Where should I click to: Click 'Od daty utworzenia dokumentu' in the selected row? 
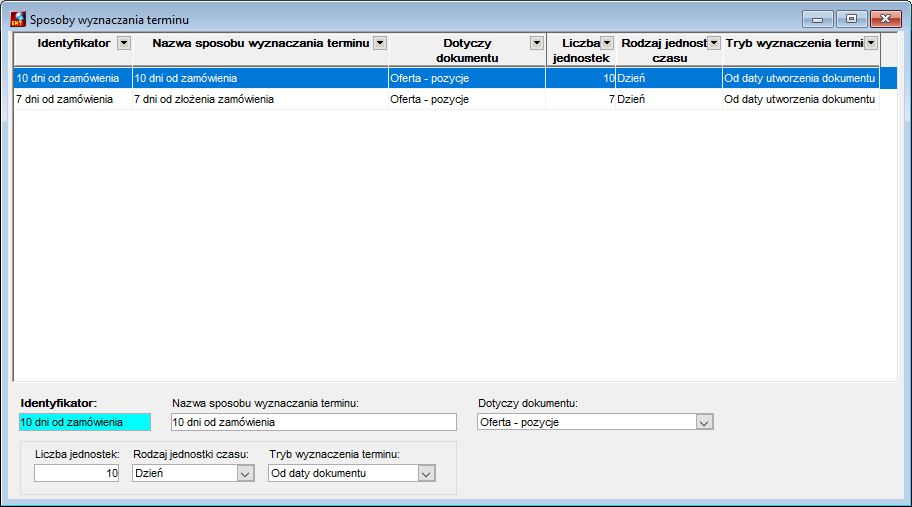coord(801,78)
